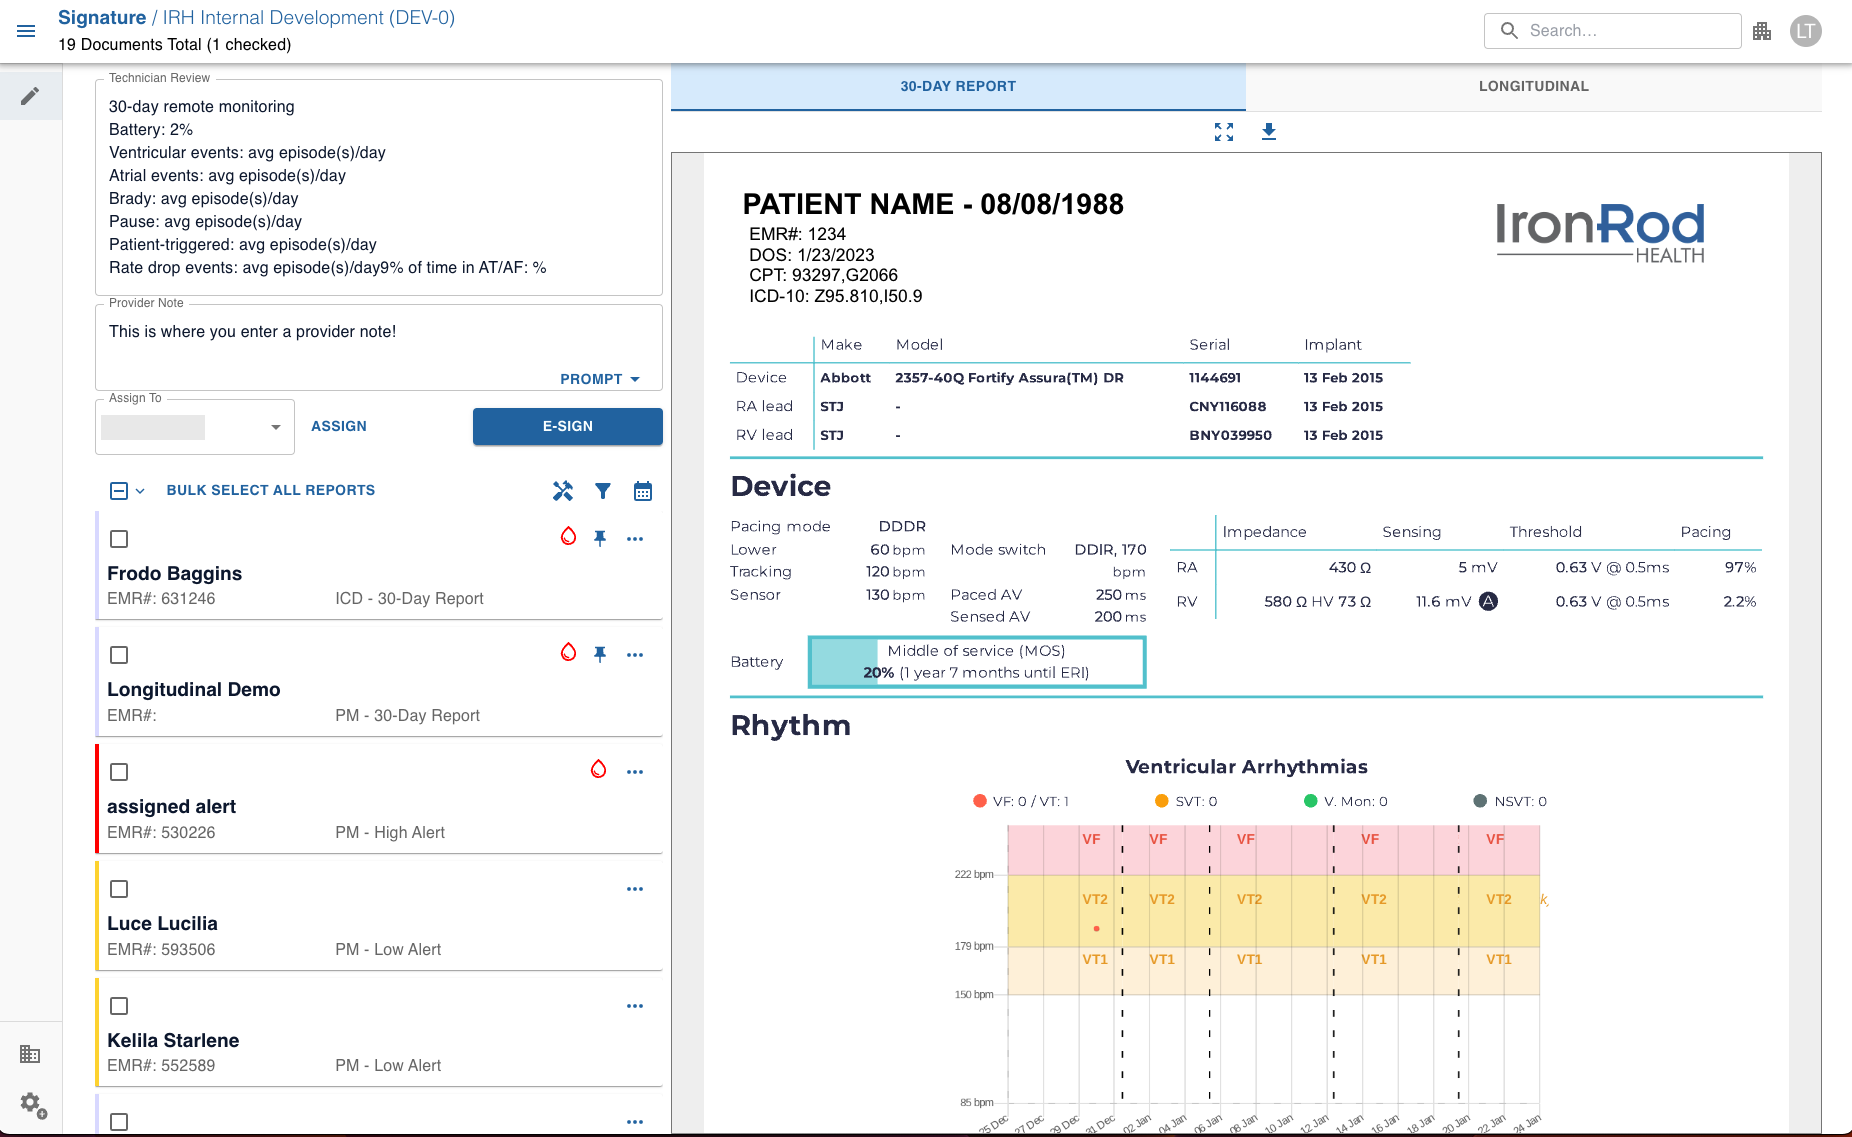This screenshot has width=1852, height=1137.
Task: Click BULK SELECT ALL REPORTS
Action: pyautogui.click(x=271, y=490)
